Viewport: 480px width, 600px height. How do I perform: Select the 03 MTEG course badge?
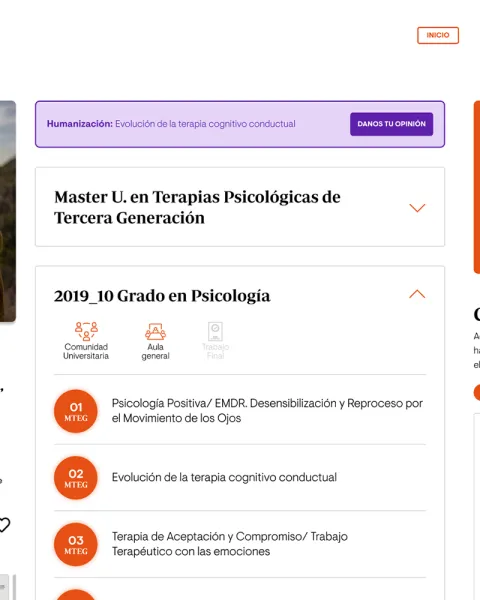point(76,545)
